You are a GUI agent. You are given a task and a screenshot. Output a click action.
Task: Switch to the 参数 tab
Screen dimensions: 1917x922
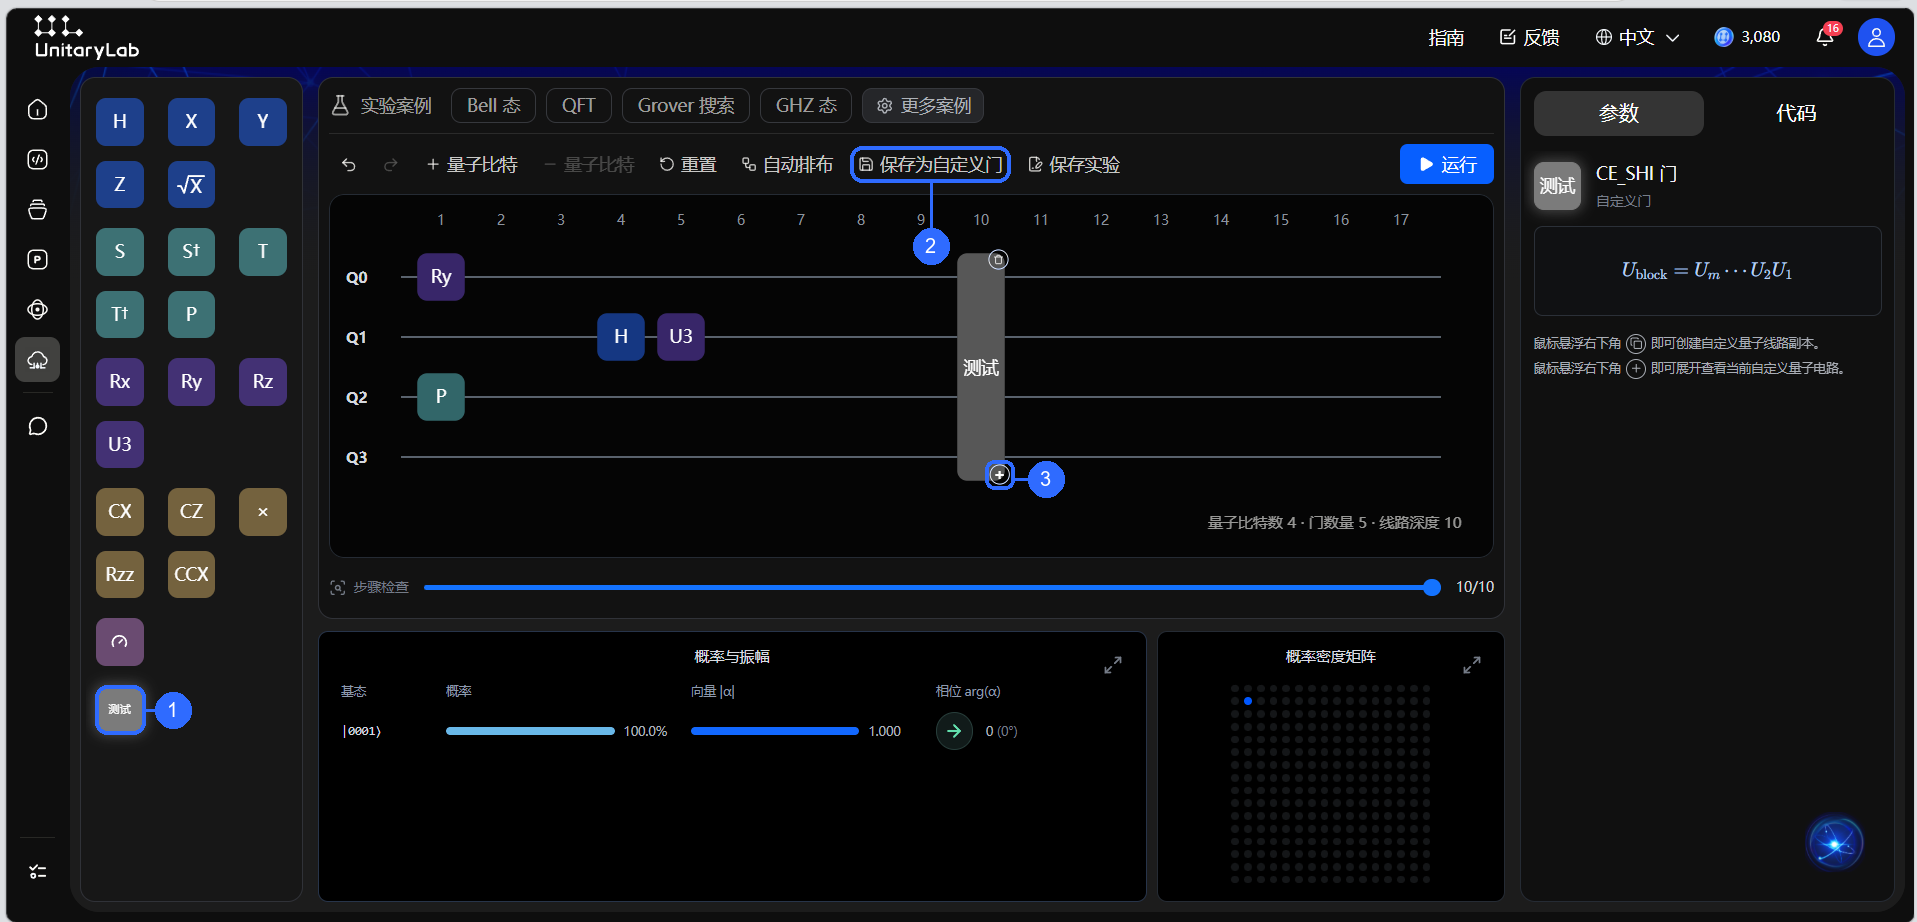(x=1618, y=114)
